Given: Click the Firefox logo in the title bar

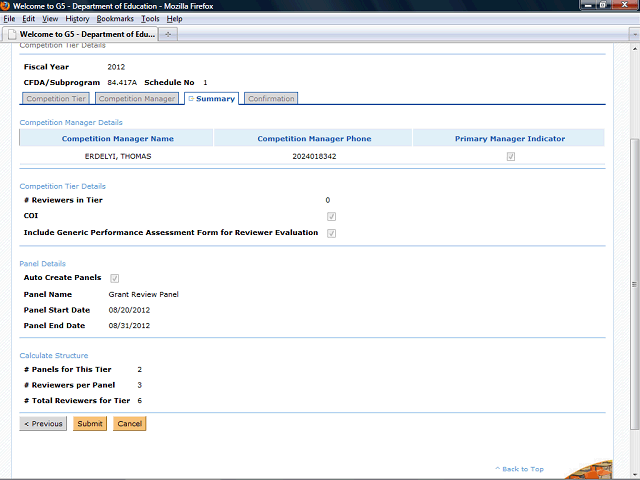Looking at the screenshot, I should pos(5,6).
